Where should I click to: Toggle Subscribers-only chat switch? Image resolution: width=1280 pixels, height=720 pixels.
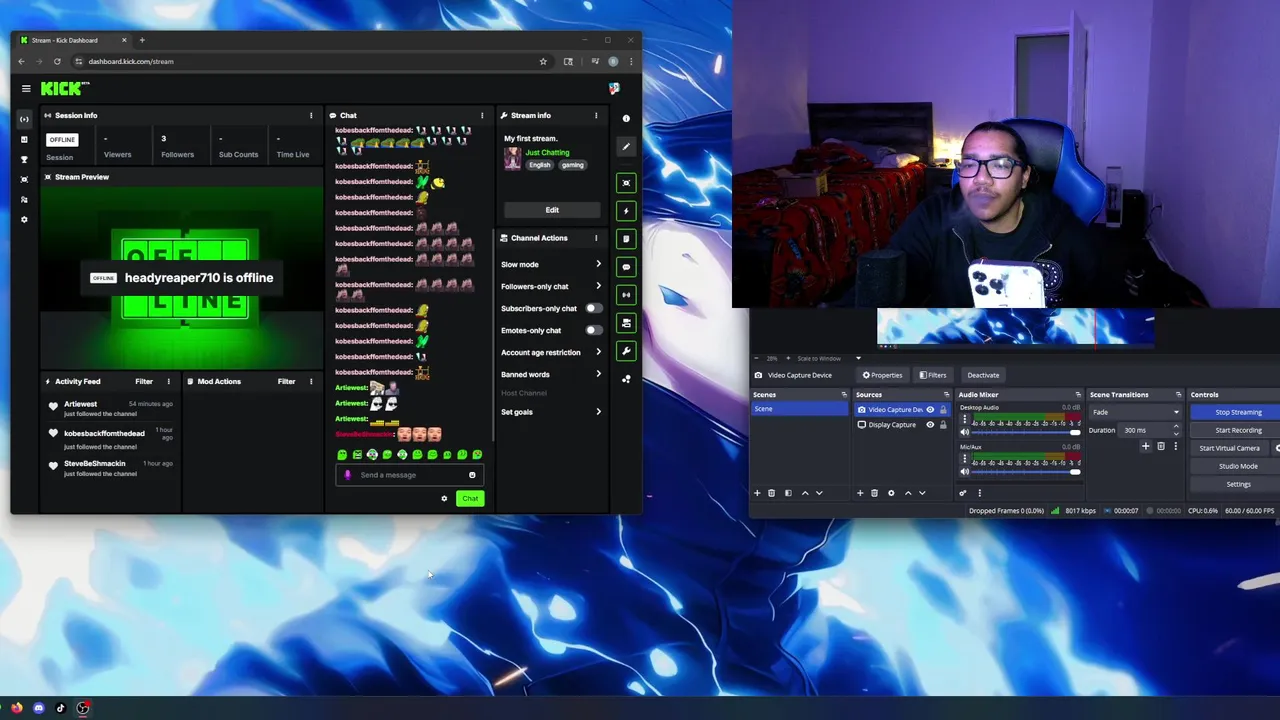592,308
